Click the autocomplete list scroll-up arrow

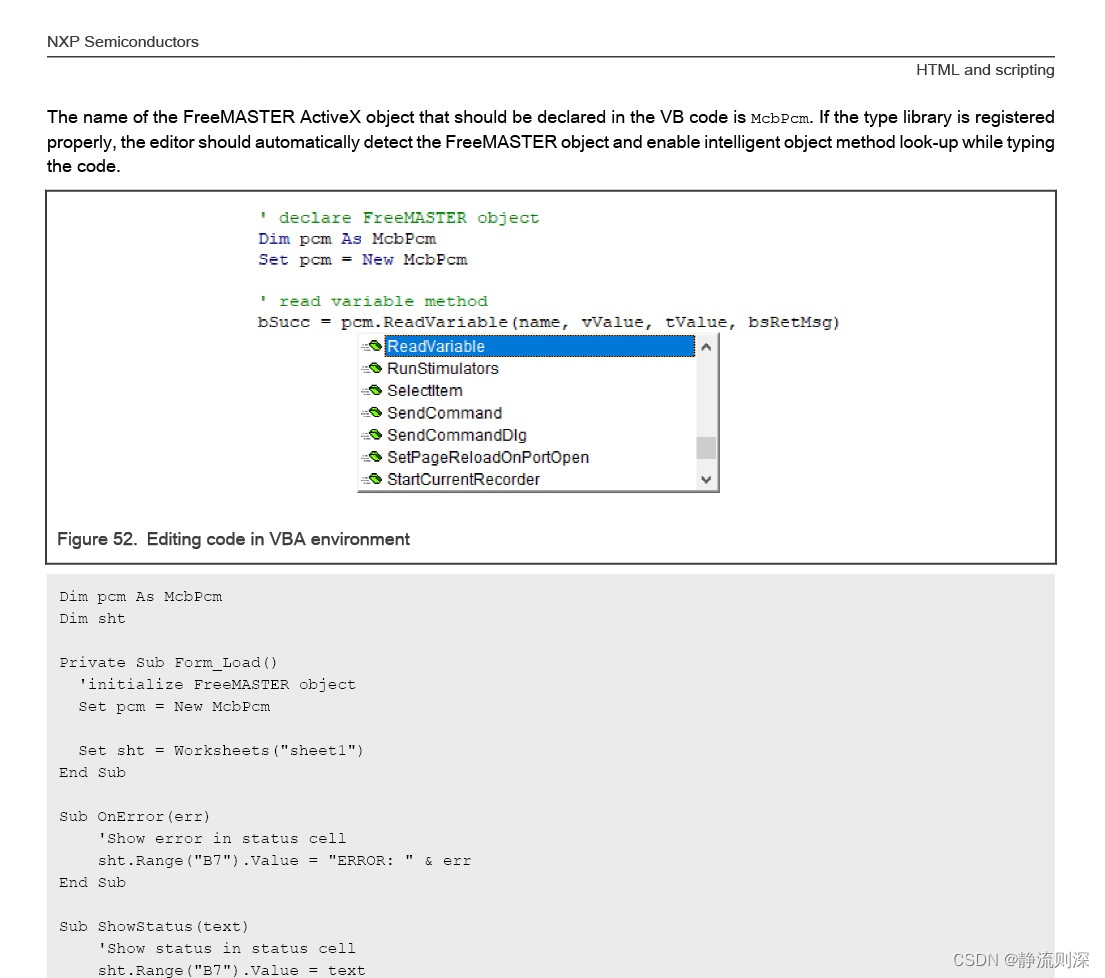706,347
